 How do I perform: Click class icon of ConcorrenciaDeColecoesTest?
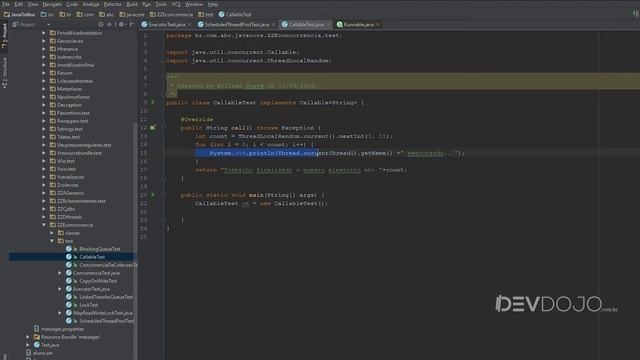(x=69, y=265)
